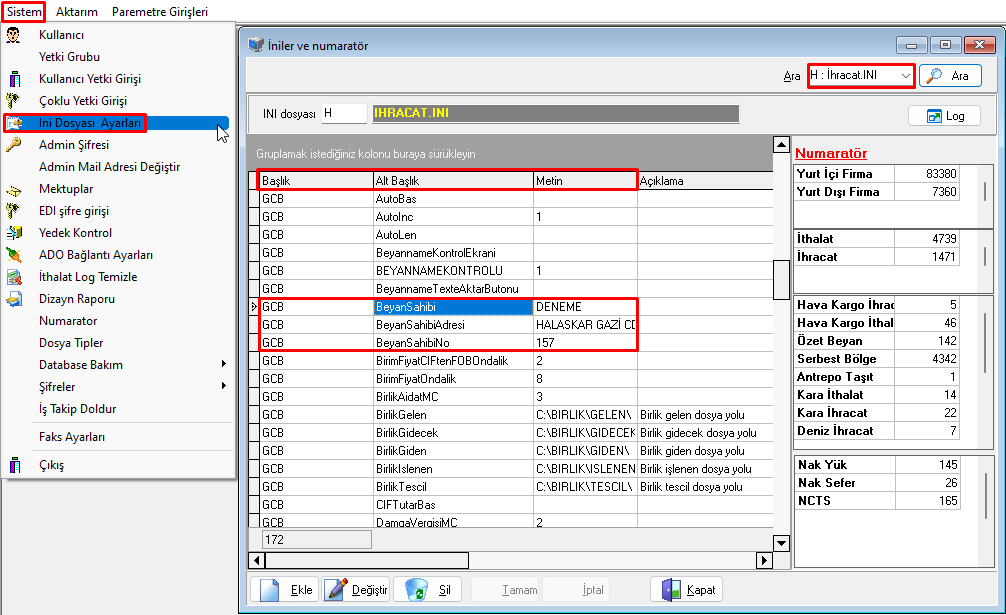1006x615 pixels.
Task: Click the Değiştir pencil icon
Action: click(x=336, y=589)
